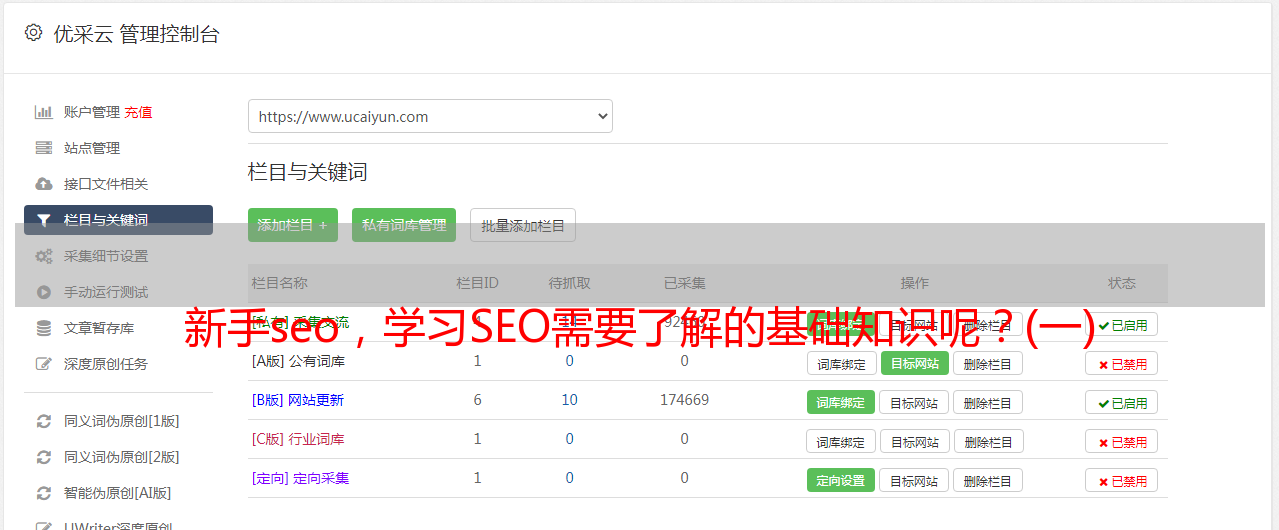
Task: Click the green 添加栏目 + button
Action: 293,225
